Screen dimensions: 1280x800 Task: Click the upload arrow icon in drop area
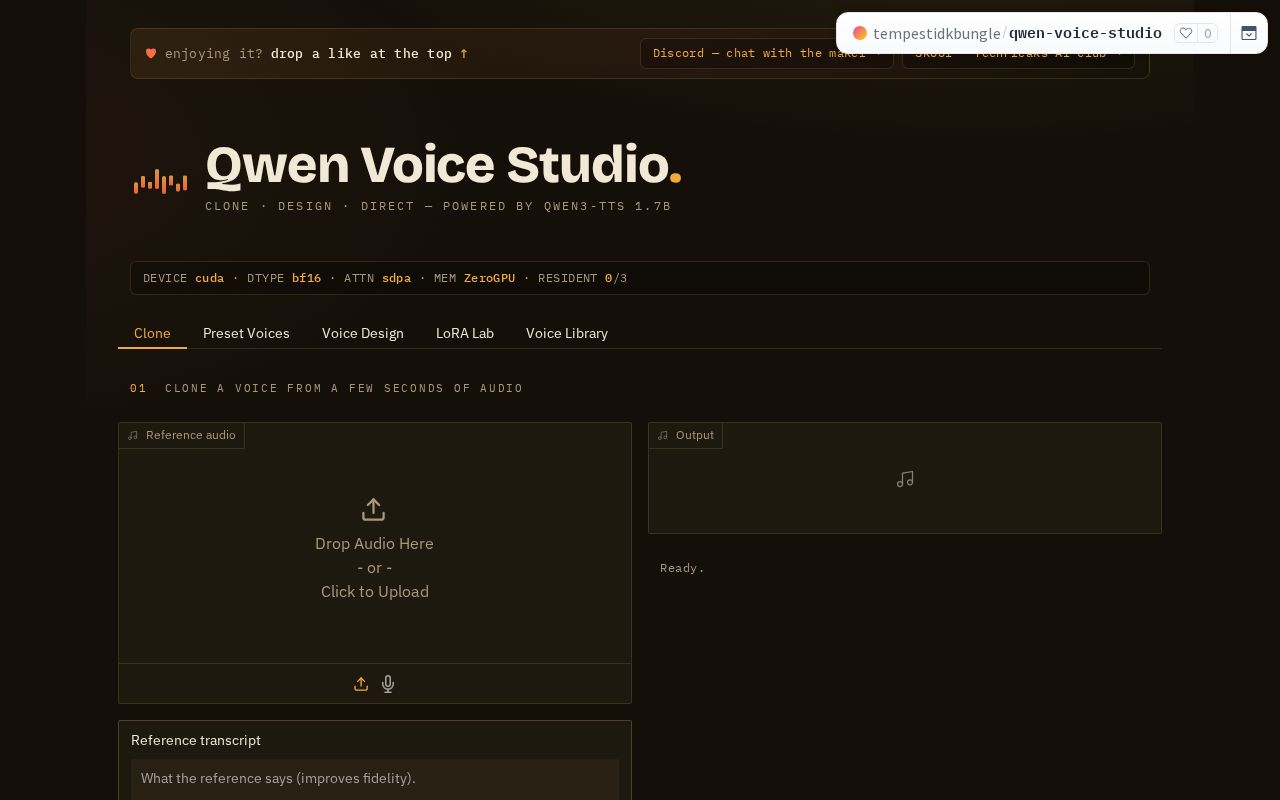click(x=373, y=510)
